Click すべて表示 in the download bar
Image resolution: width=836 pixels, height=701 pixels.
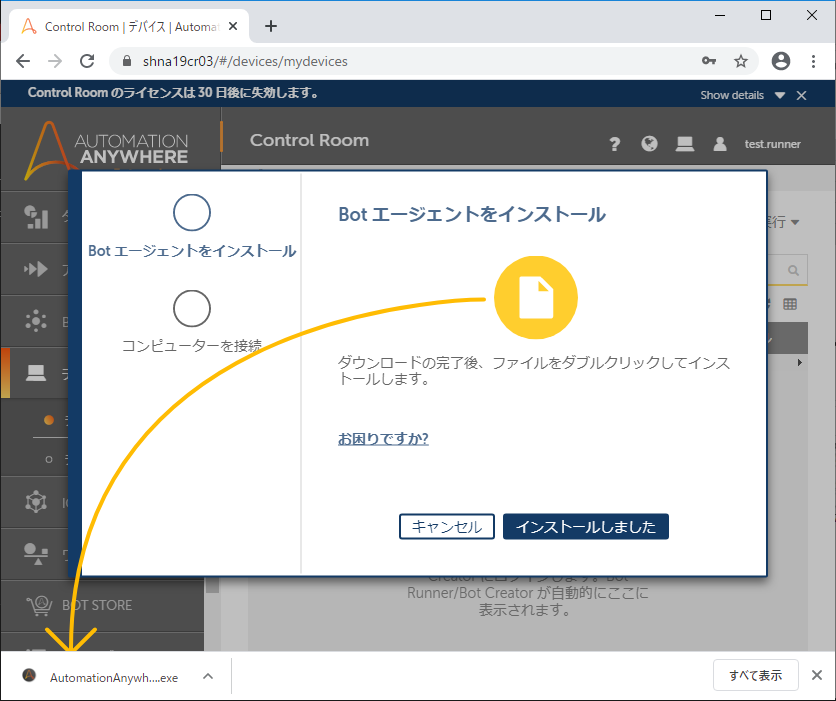(755, 675)
